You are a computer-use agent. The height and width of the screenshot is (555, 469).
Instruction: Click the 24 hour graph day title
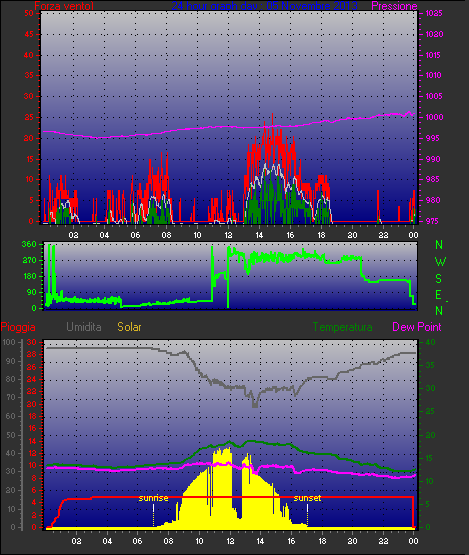tap(264, 6)
